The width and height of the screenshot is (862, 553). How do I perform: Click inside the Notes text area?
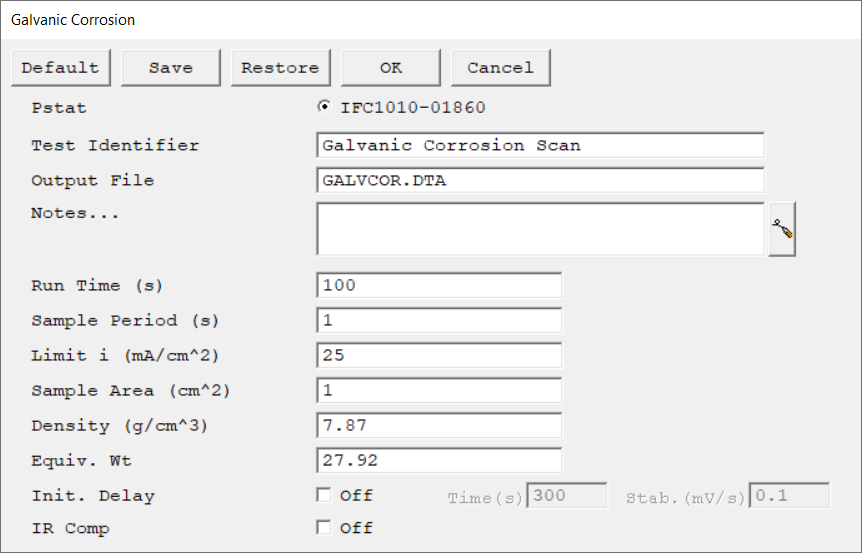coord(540,229)
